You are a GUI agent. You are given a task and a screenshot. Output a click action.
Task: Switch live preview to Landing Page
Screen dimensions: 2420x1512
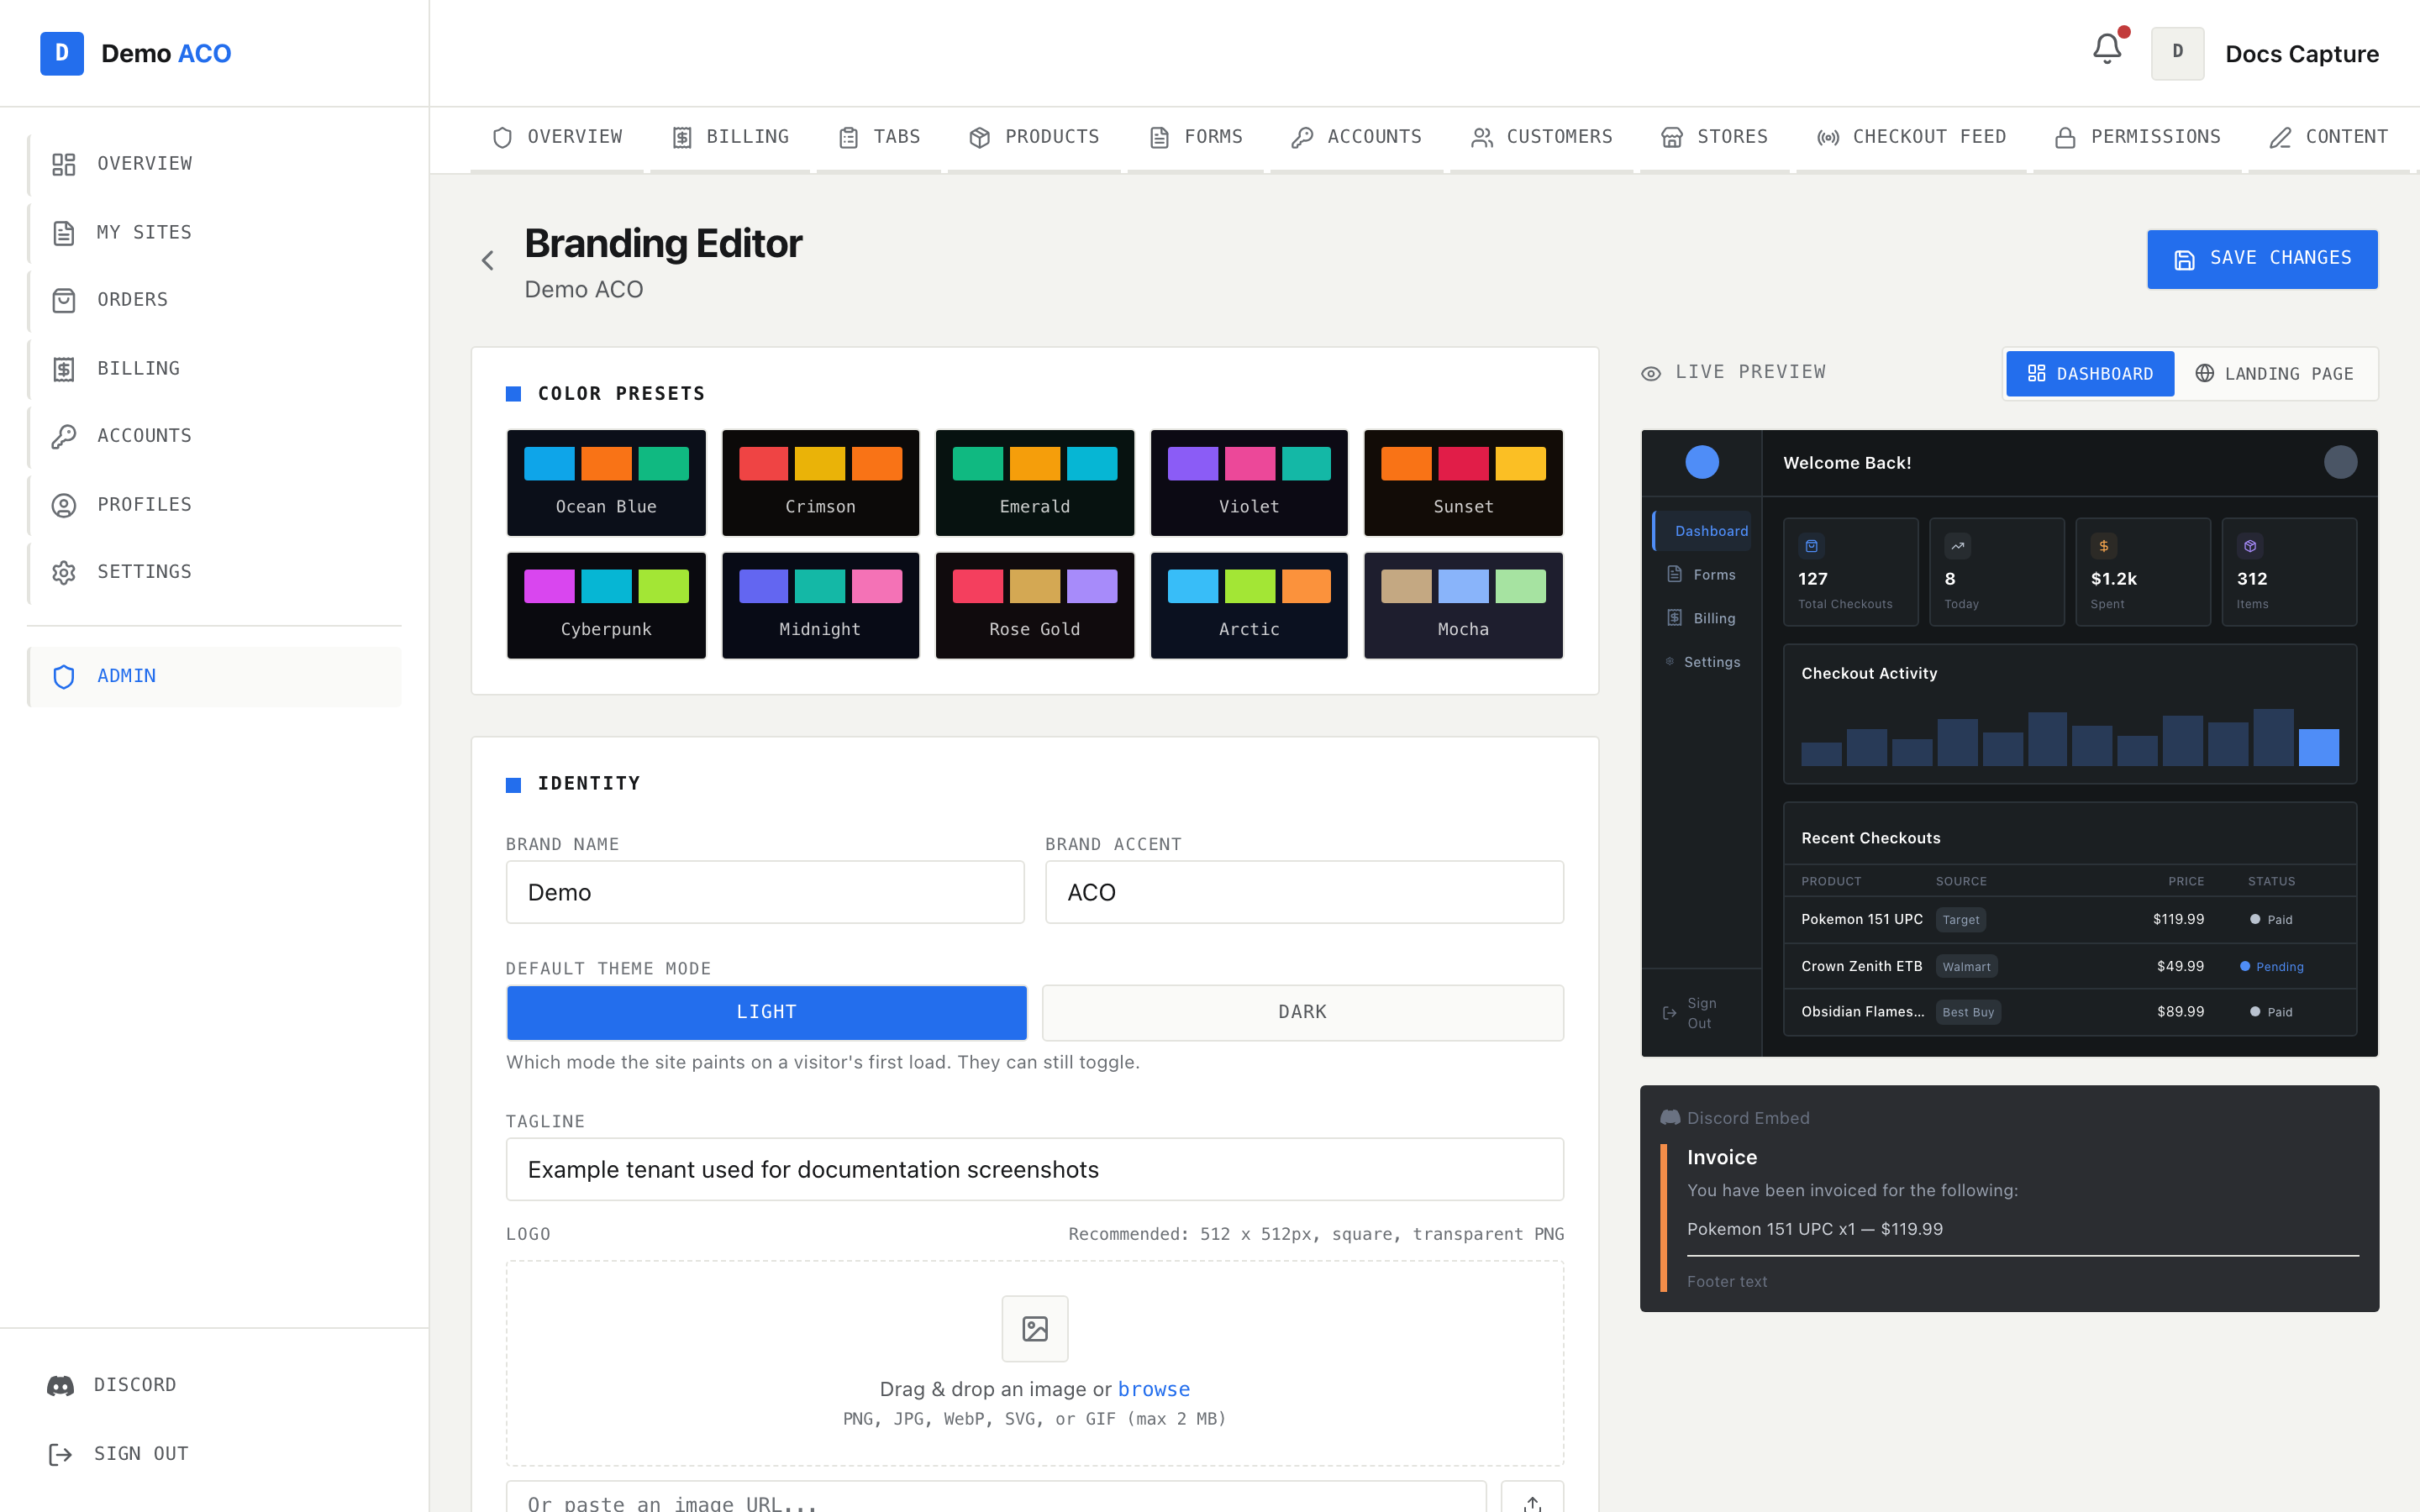click(2274, 373)
